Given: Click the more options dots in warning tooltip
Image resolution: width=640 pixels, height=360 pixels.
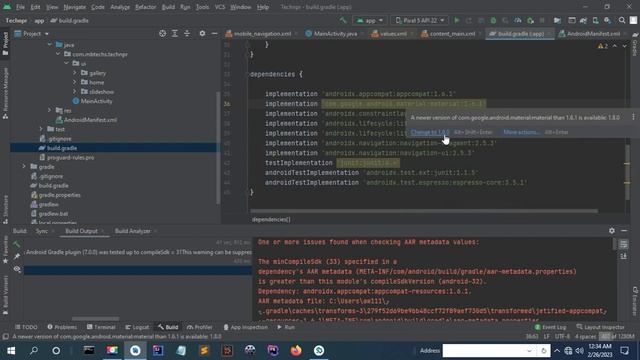Looking at the screenshot, I should pos(633,117).
